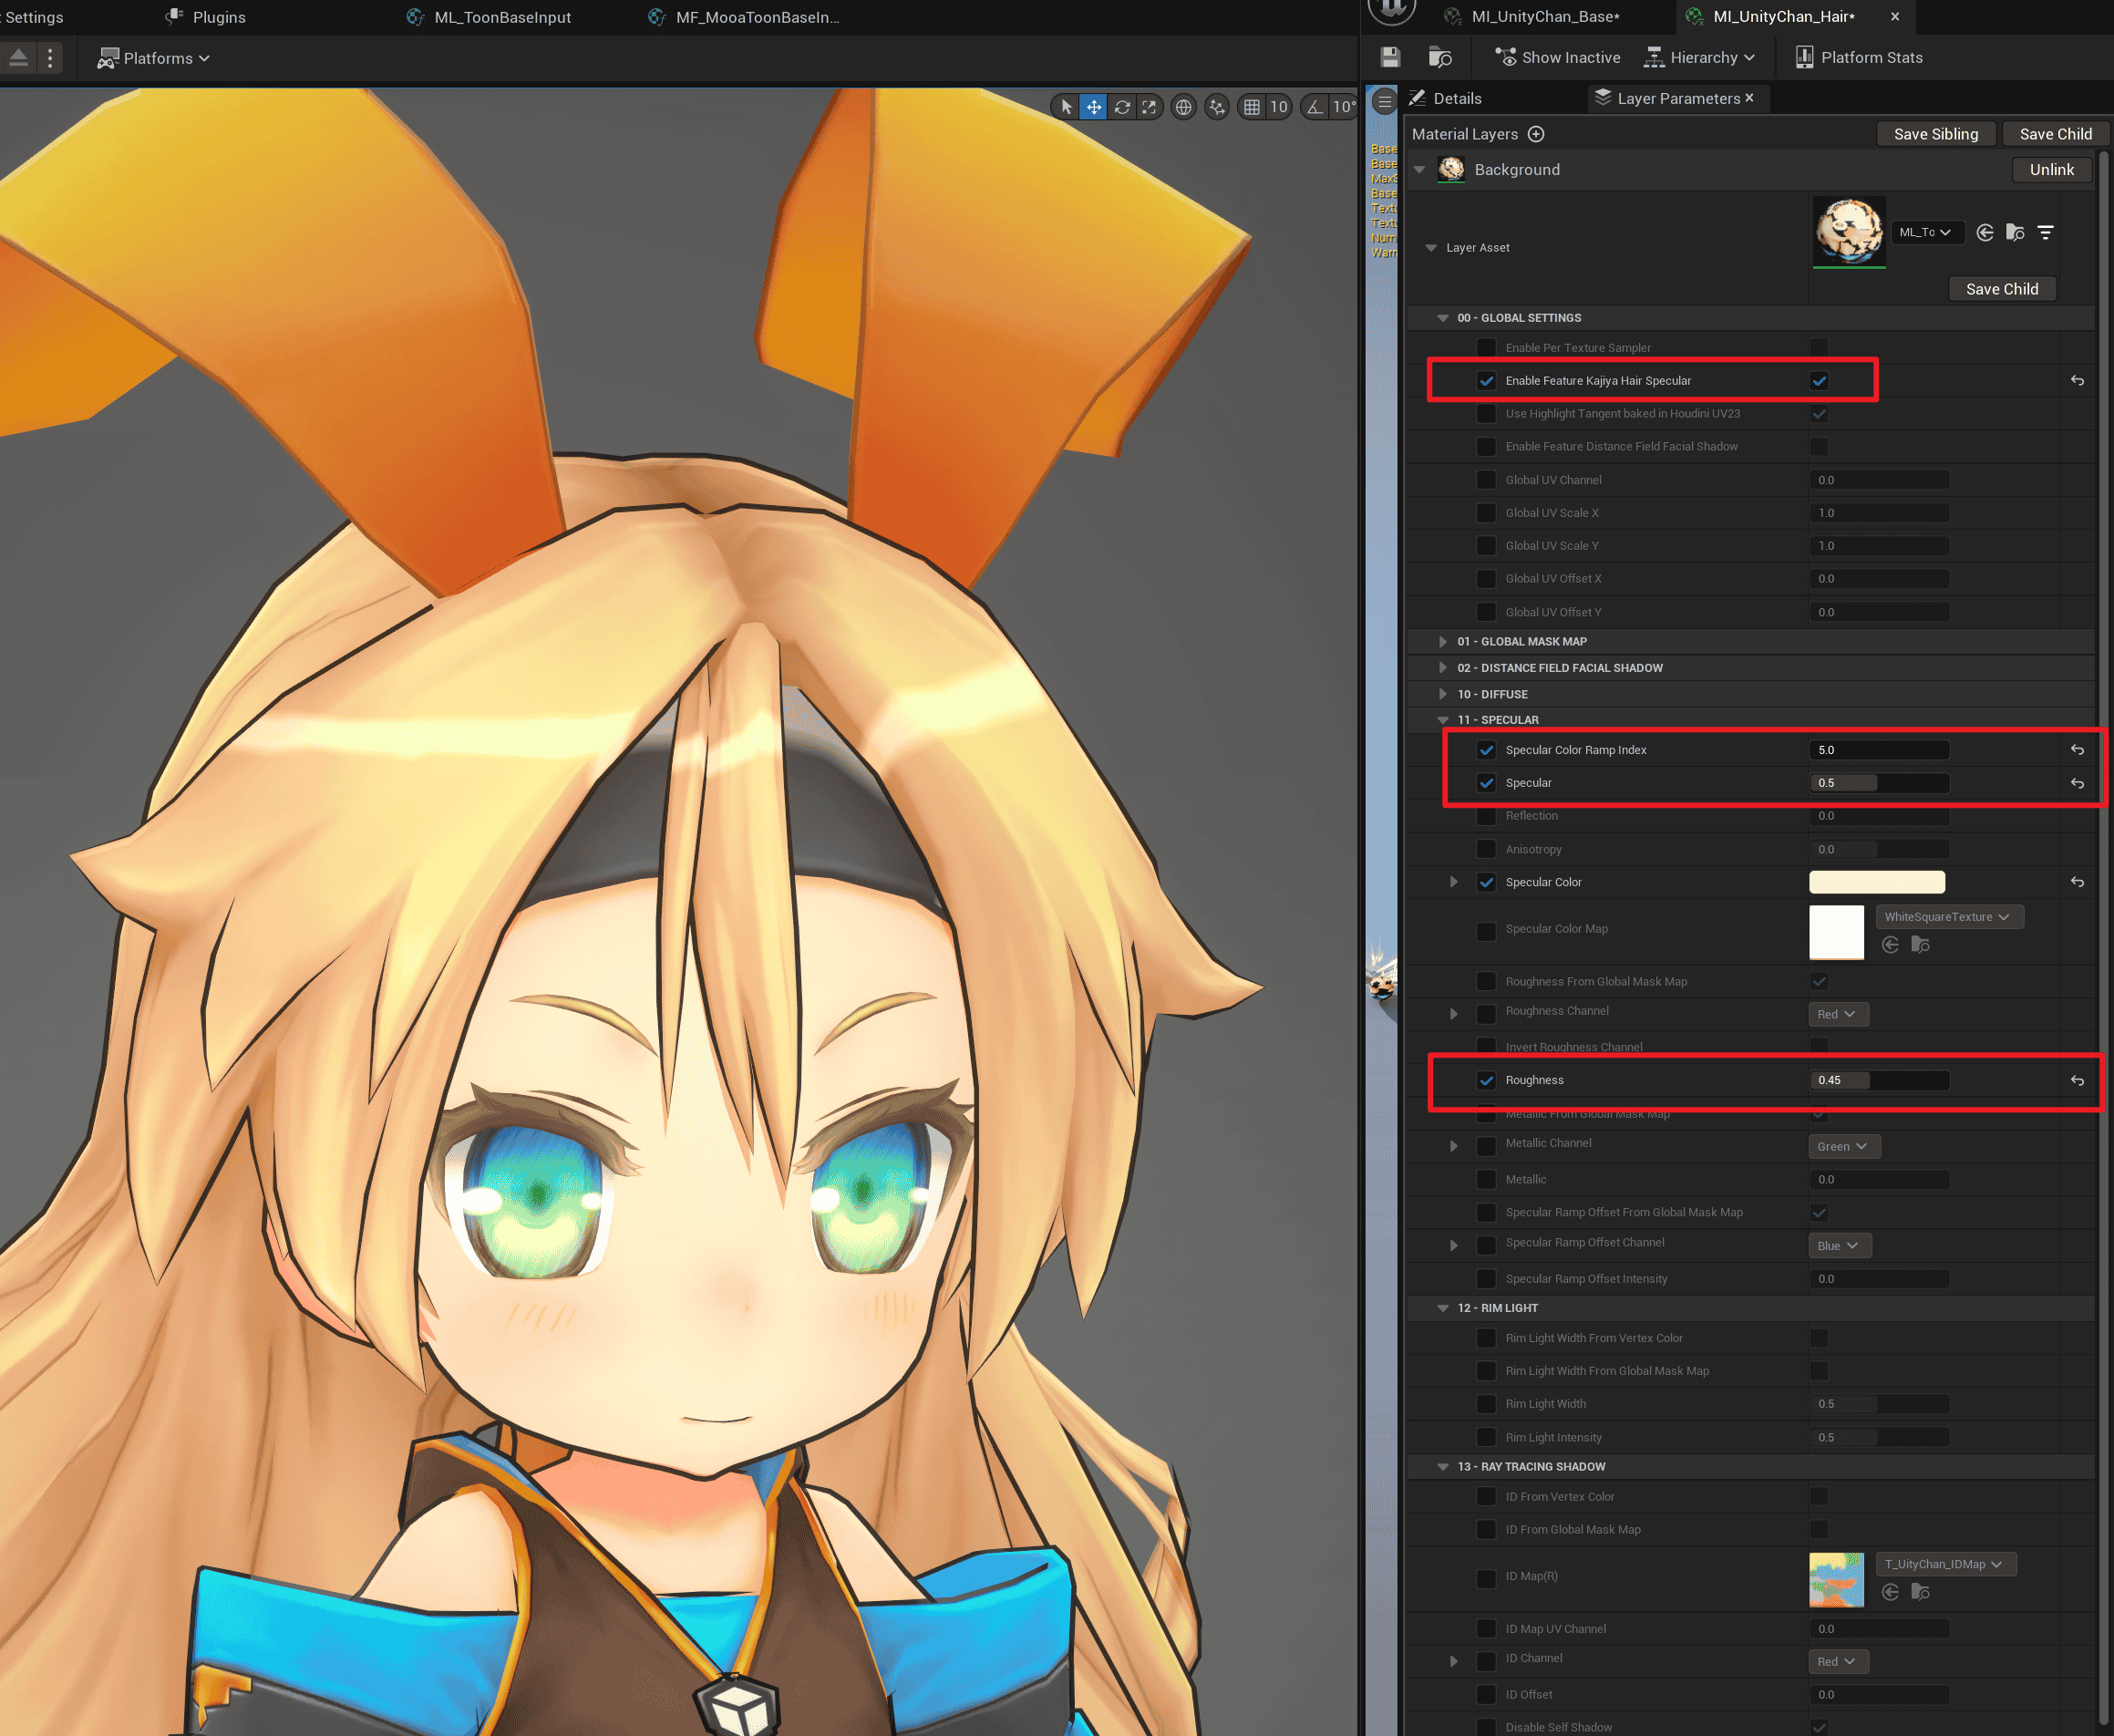Image resolution: width=2114 pixels, height=1736 pixels.
Task: Click the Save floppy disk icon
Action: (1390, 57)
